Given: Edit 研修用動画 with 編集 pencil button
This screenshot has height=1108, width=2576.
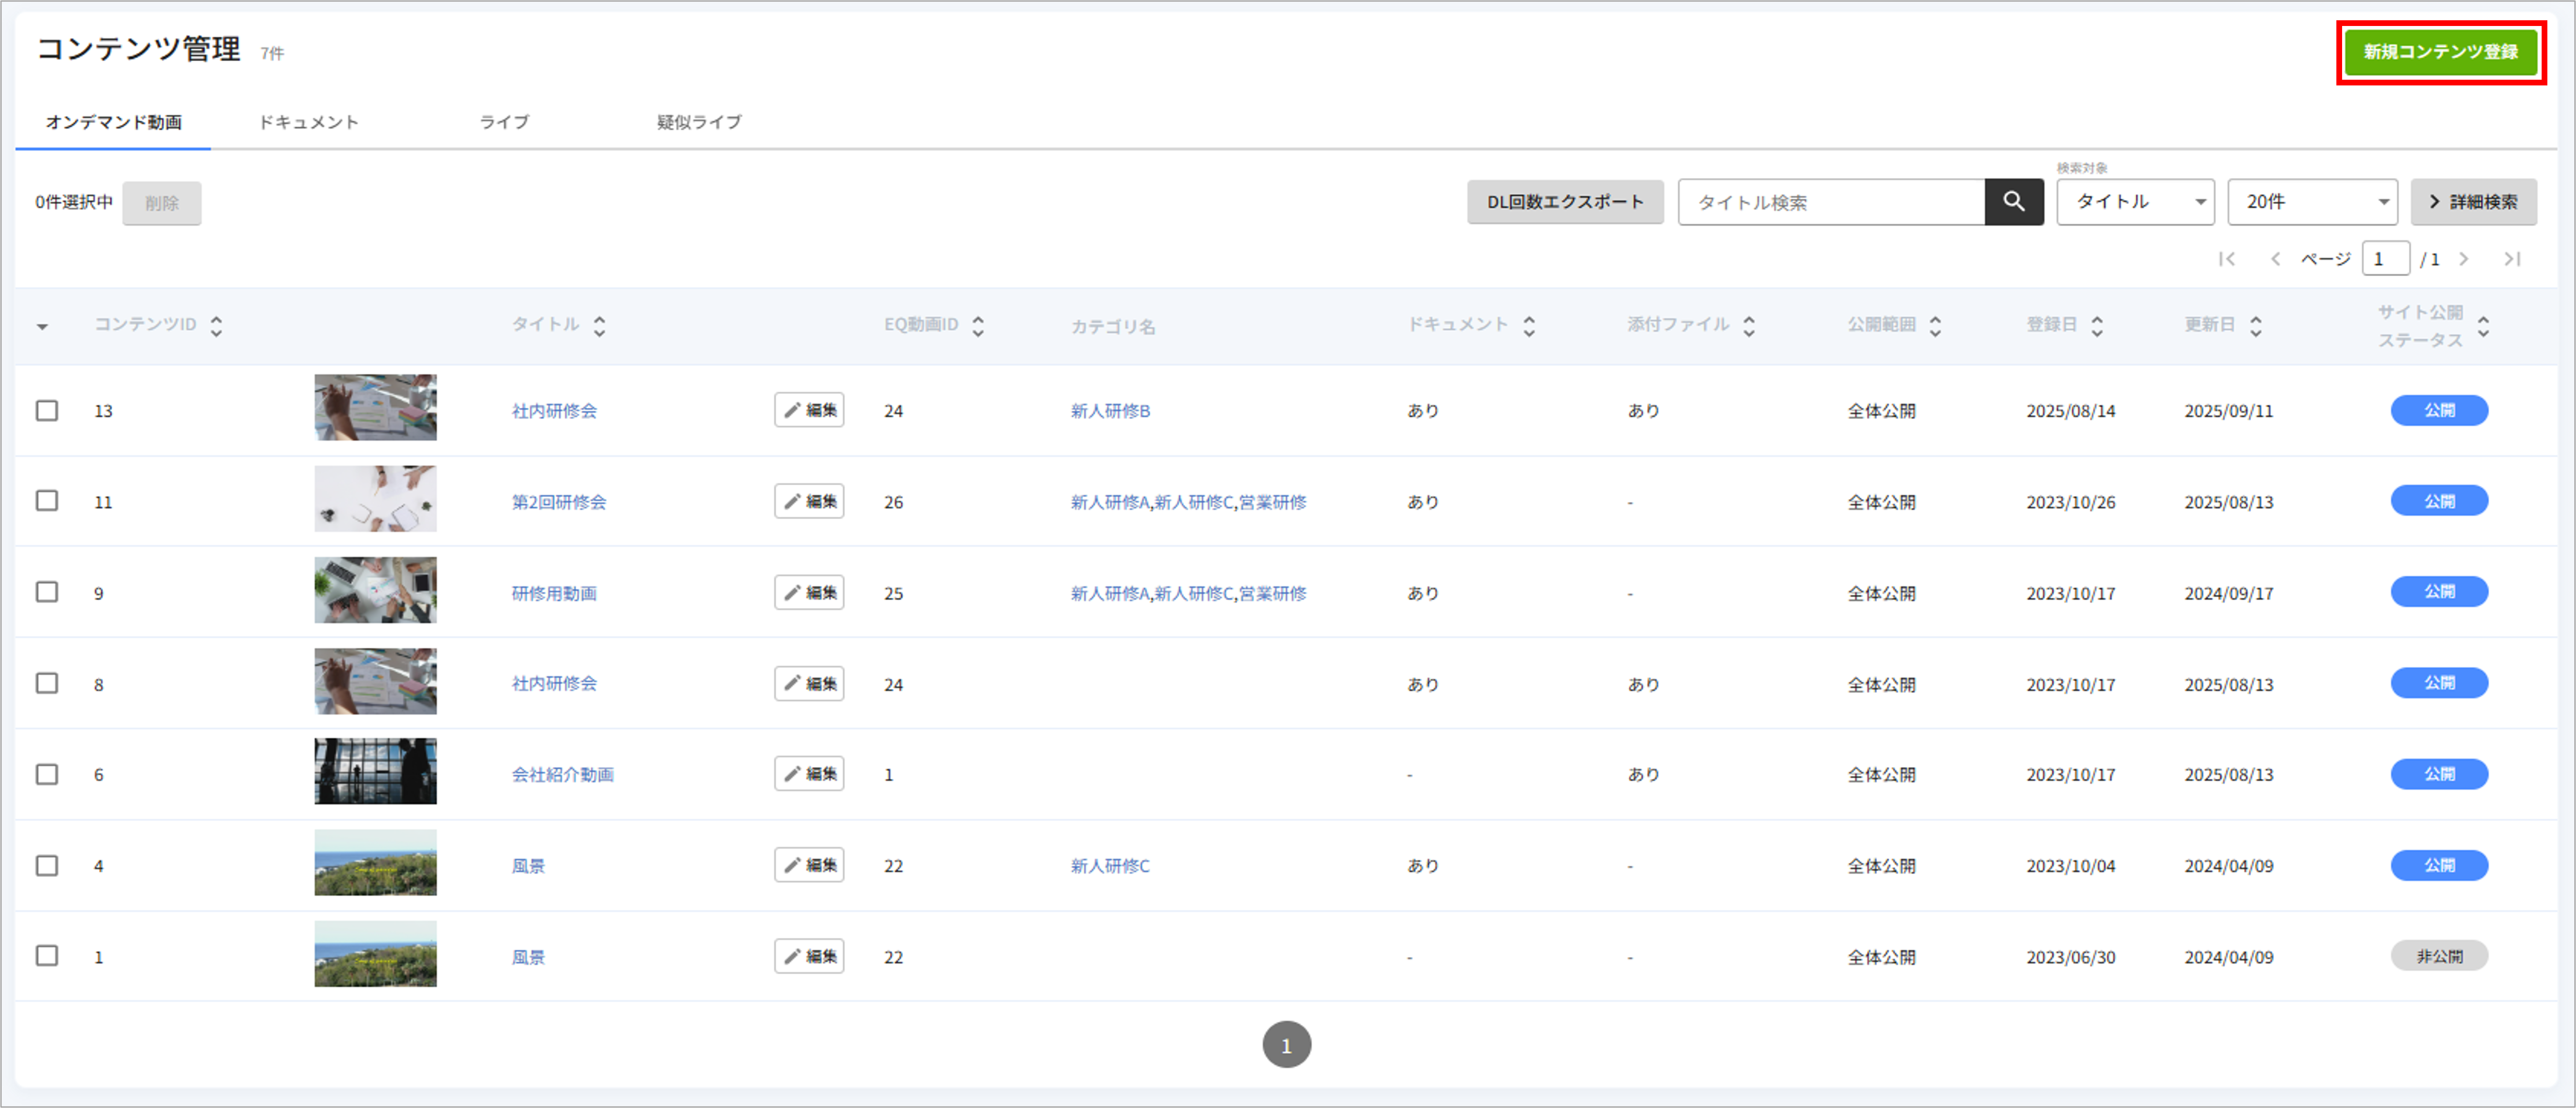Looking at the screenshot, I should 809,592.
